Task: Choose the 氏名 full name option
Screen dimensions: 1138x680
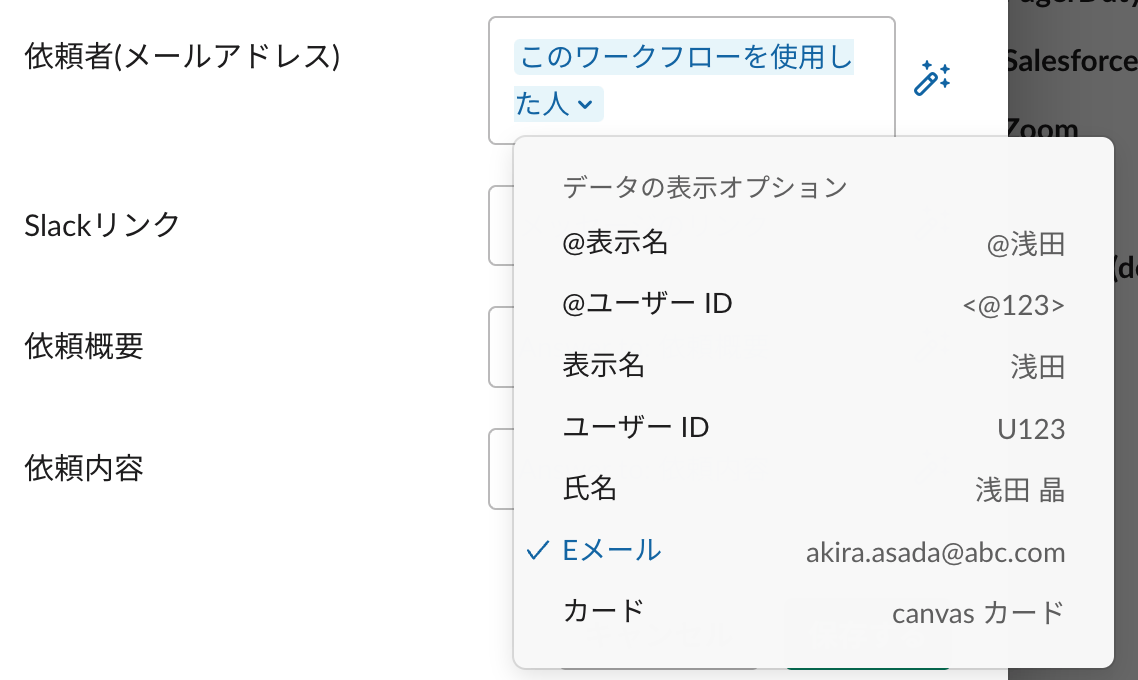Action: 814,489
